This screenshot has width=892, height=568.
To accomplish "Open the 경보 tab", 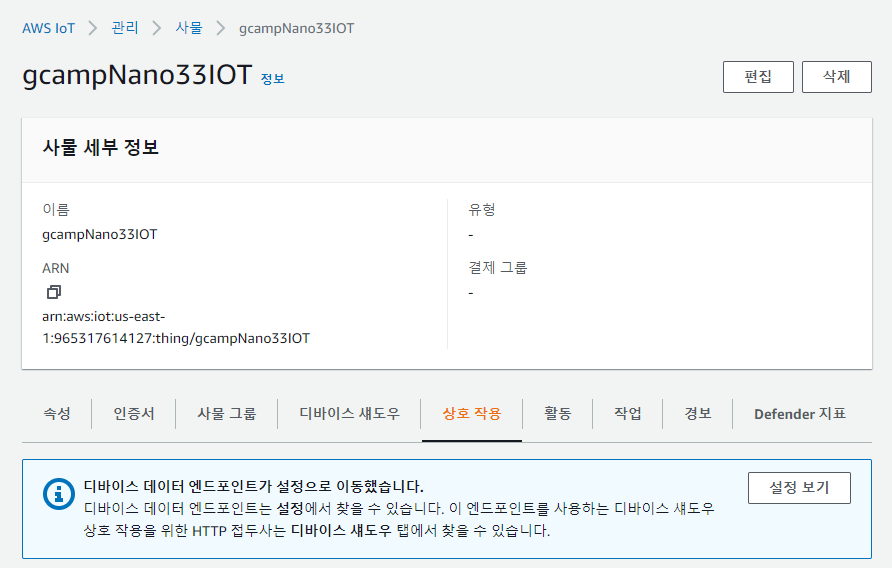I will coord(697,414).
